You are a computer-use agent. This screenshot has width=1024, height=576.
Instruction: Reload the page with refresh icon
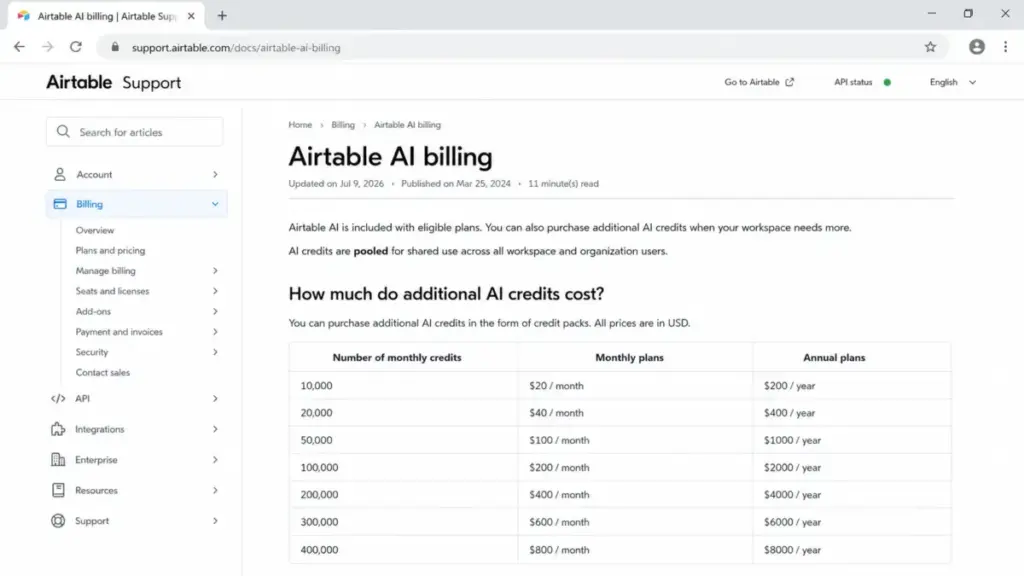pyautogui.click(x=76, y=47)
